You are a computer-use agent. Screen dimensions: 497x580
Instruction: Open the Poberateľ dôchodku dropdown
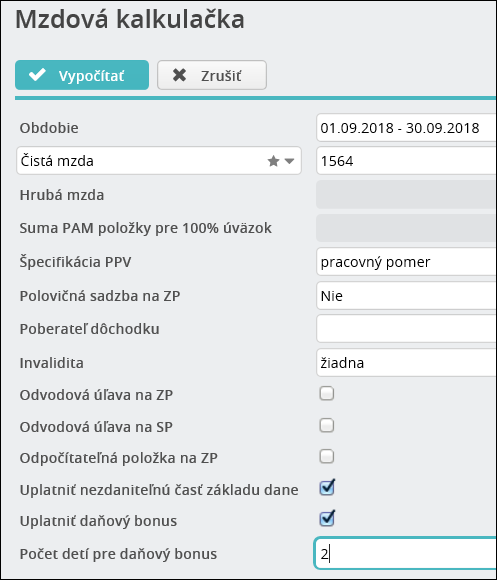click(407, 329)
